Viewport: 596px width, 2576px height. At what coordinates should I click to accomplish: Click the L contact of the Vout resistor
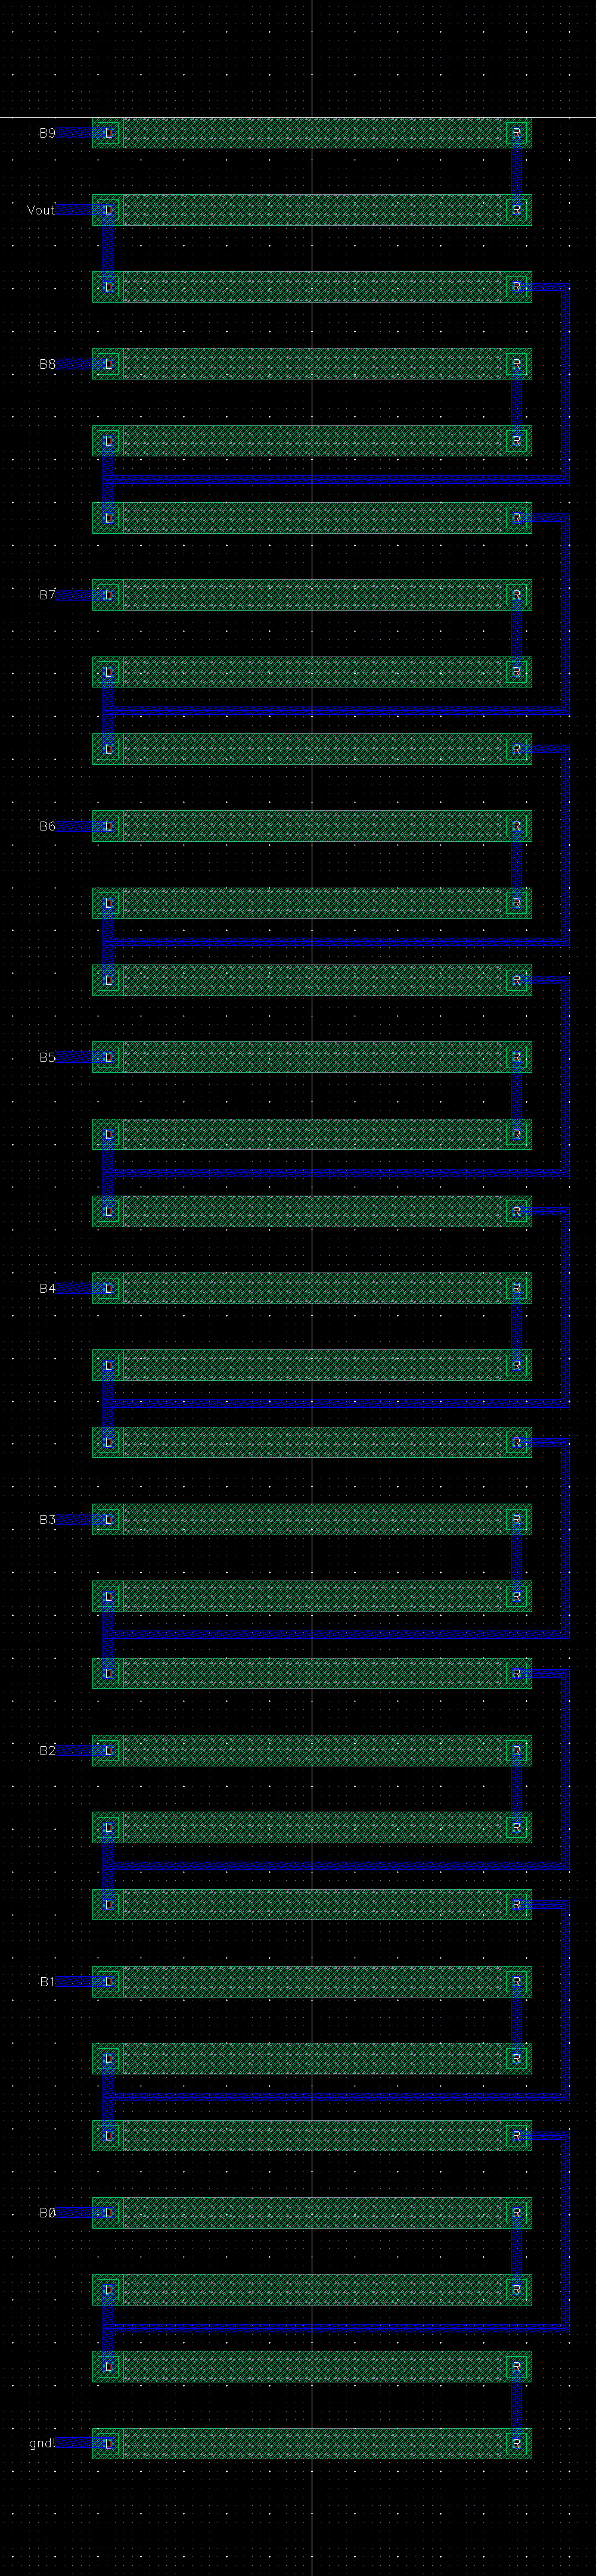(x=108, y=210)
